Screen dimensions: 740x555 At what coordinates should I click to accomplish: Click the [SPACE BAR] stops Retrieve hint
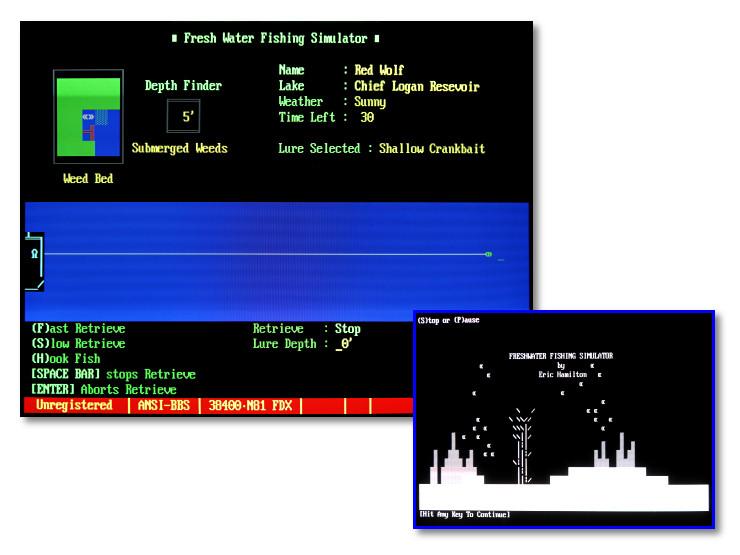113,374
